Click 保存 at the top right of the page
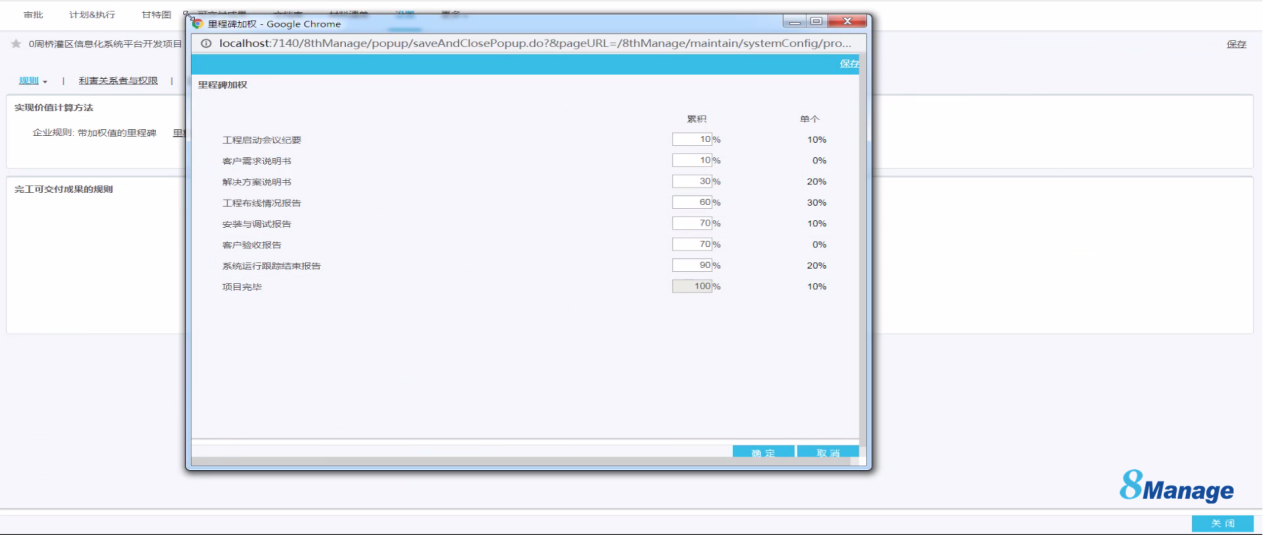The height and width of the screenshot is (535, 1265). pyautogui.click(x=1236, y=44)
